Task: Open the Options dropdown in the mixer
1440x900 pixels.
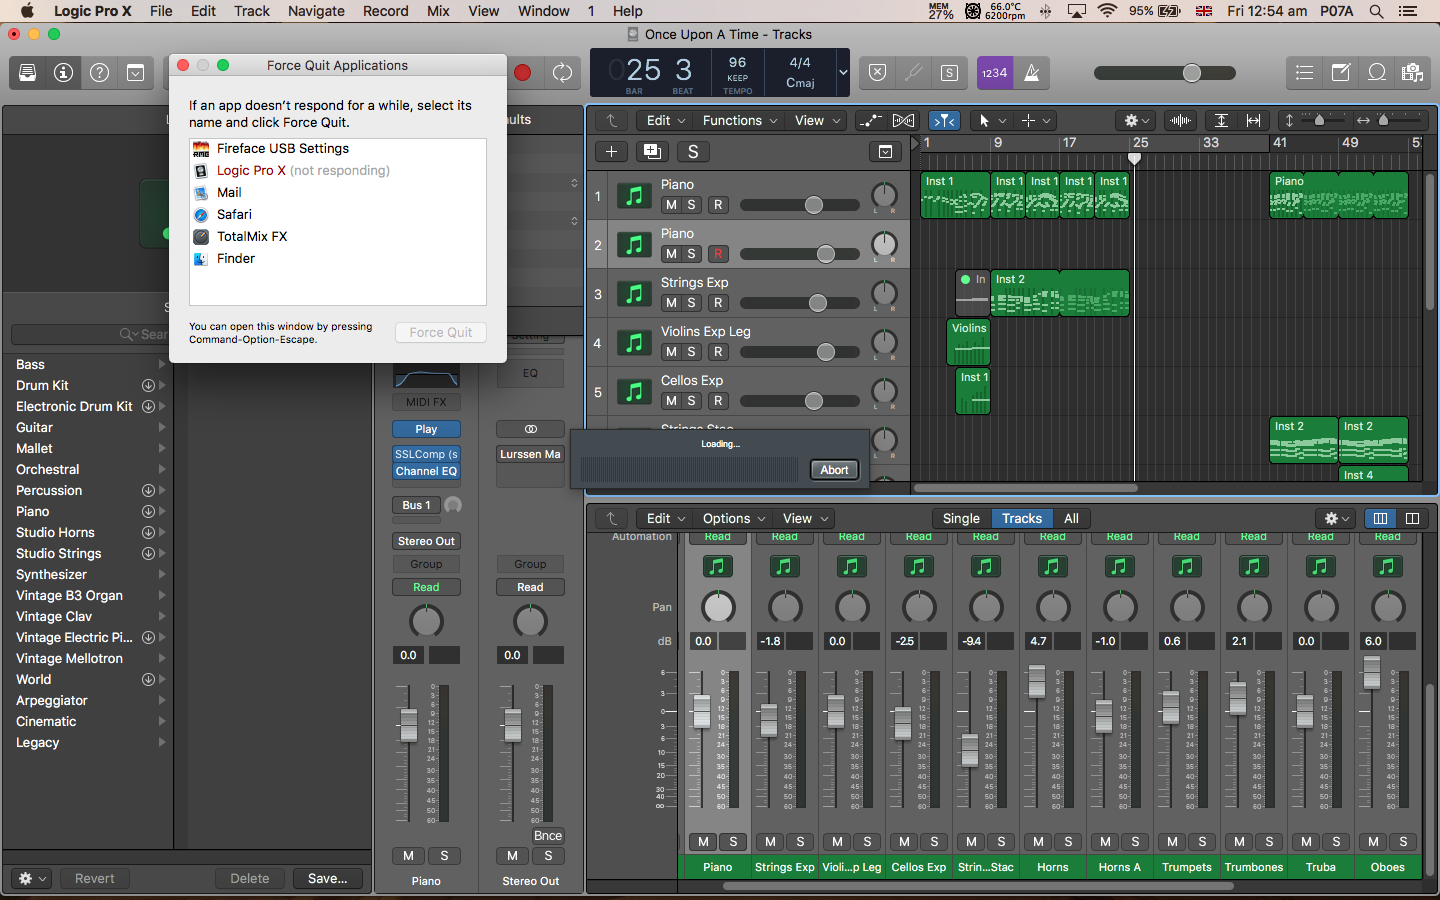Action: pyautogui.click(x=733, y=519)
